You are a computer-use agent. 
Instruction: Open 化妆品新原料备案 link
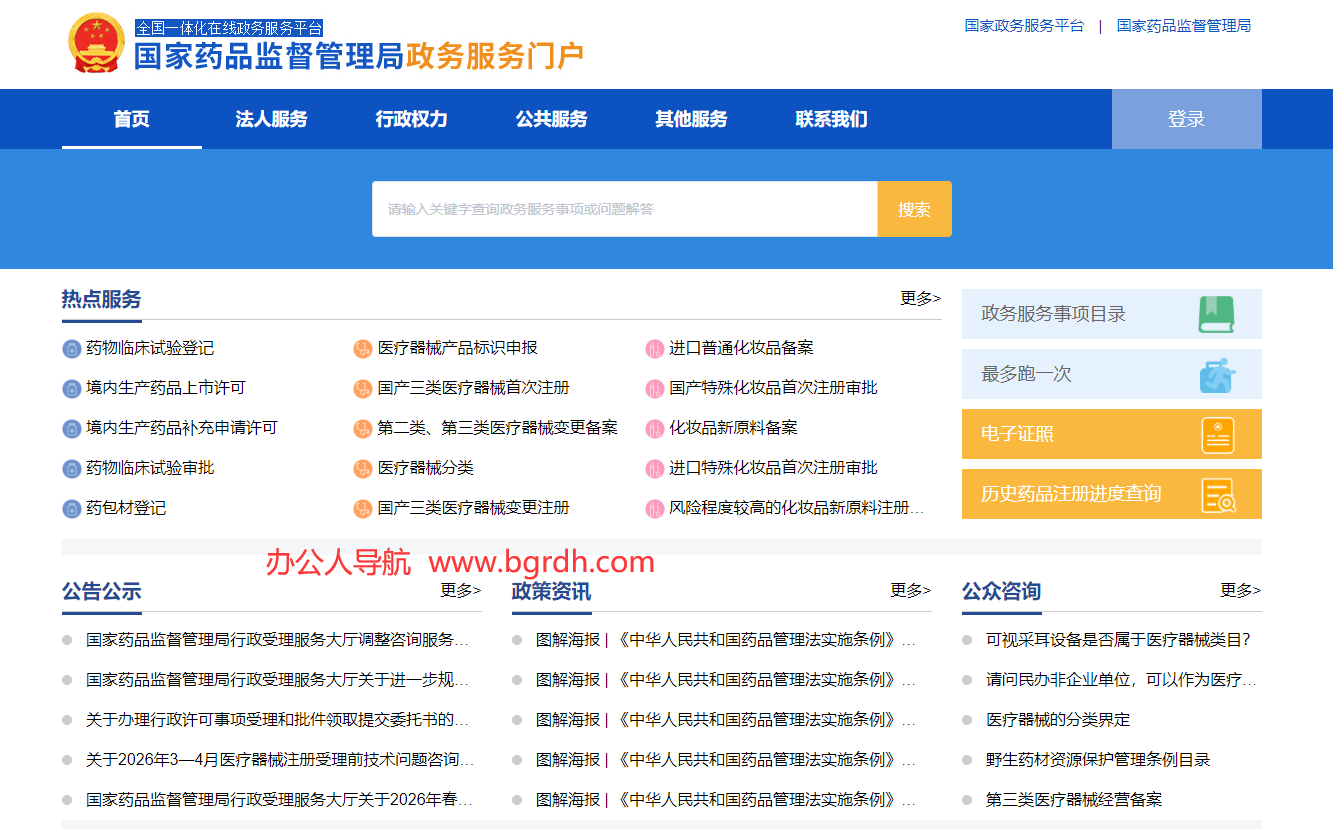(734, 428)
